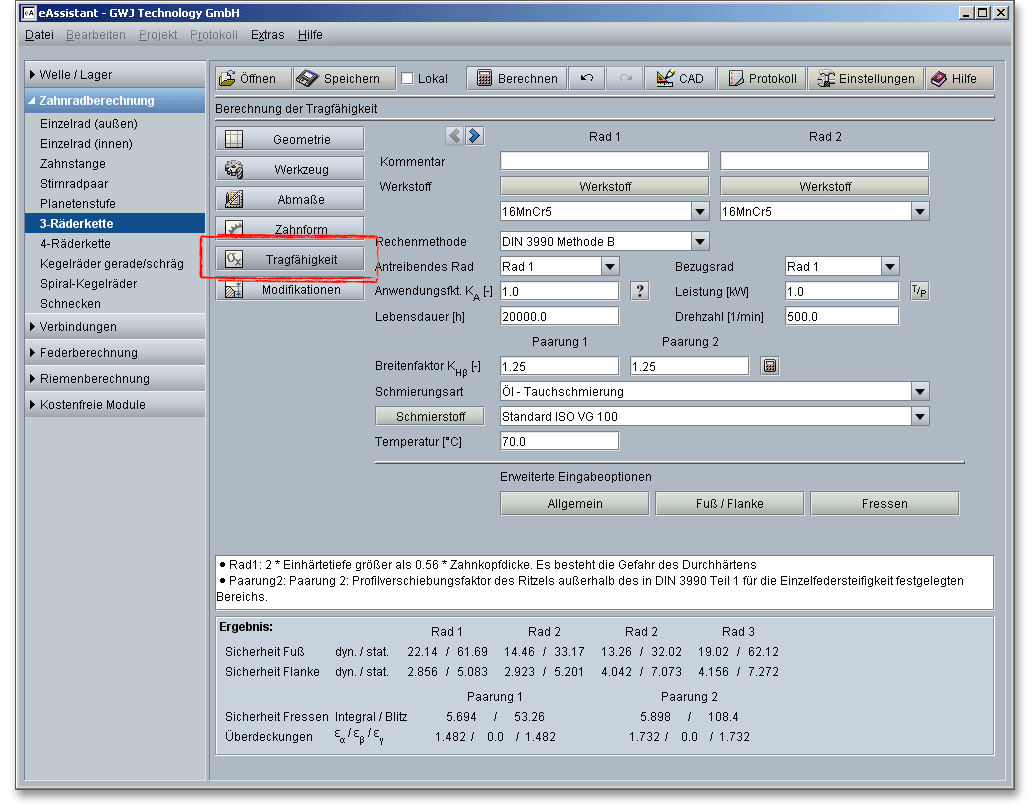Screen dimensions: 1030x805
Task: Click the Temperatur input field
Action: 559,441
